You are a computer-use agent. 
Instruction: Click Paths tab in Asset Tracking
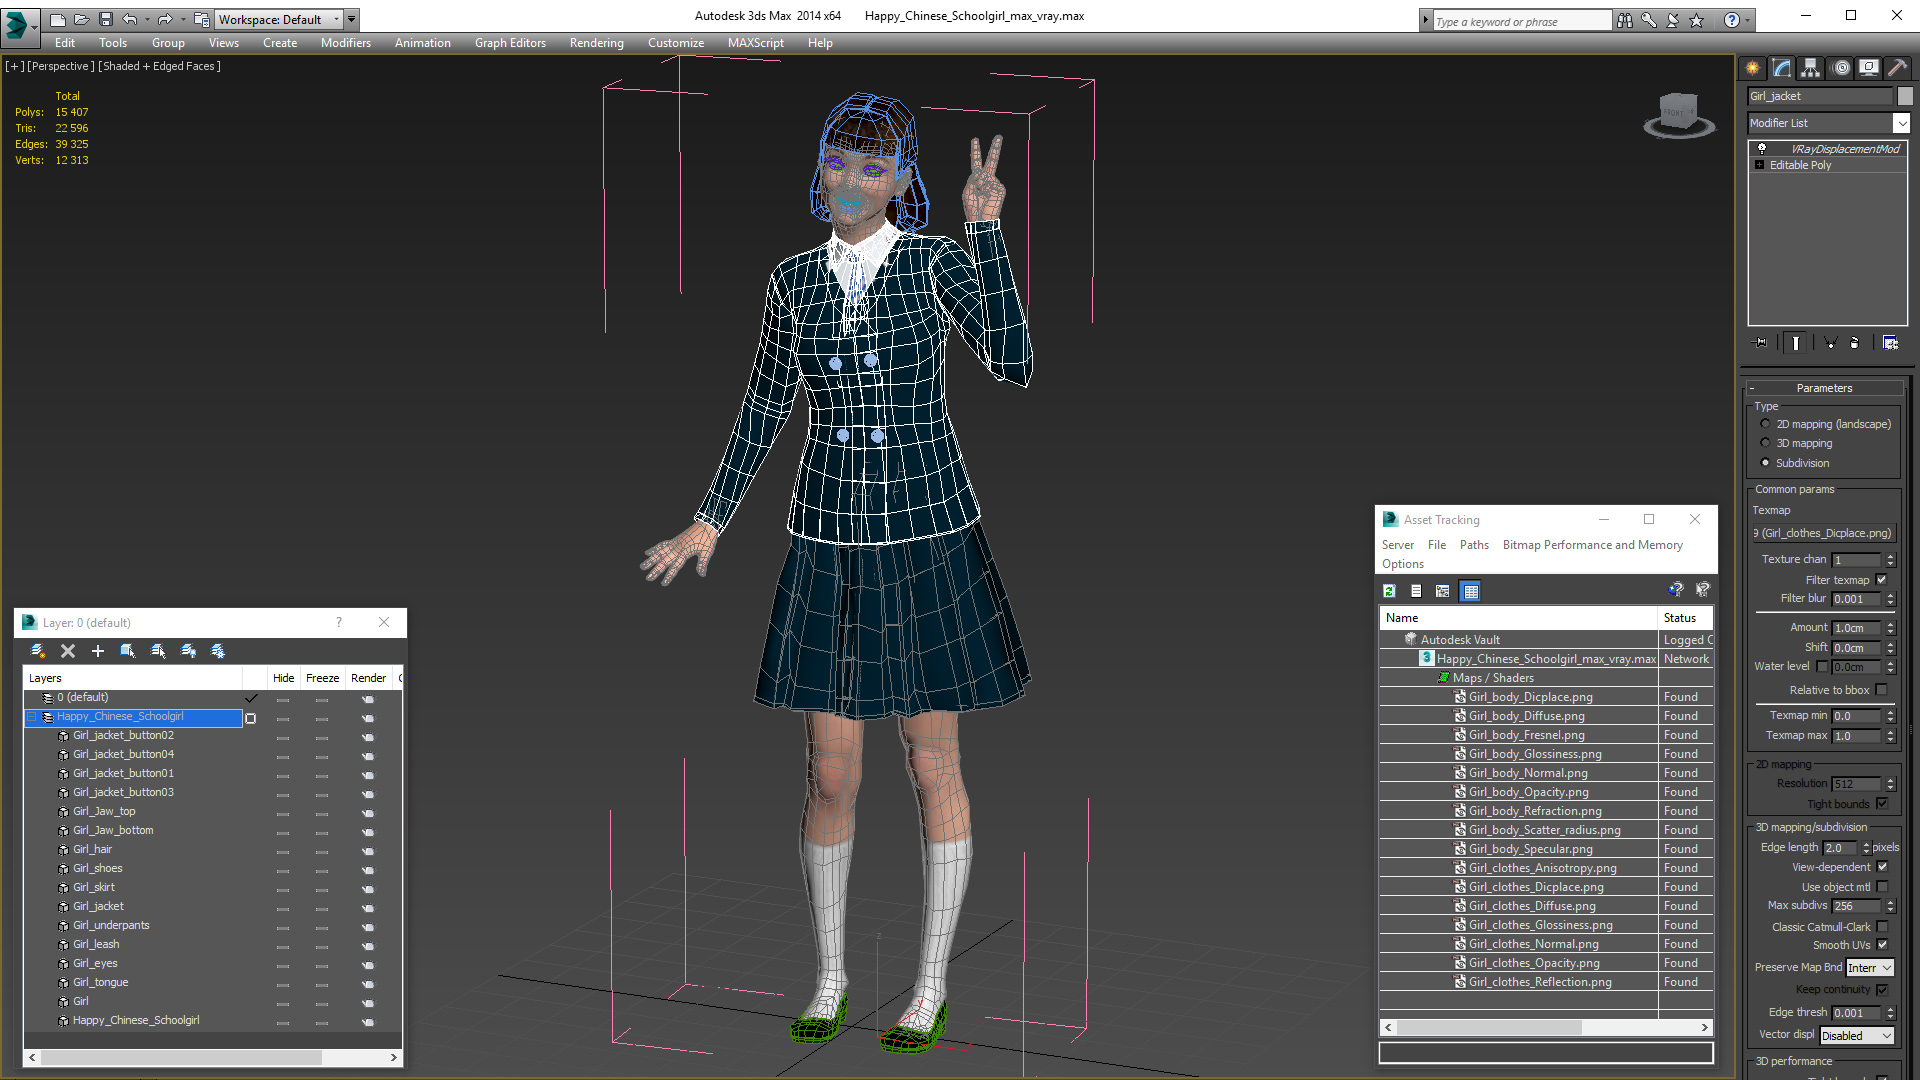point(1472,543)
